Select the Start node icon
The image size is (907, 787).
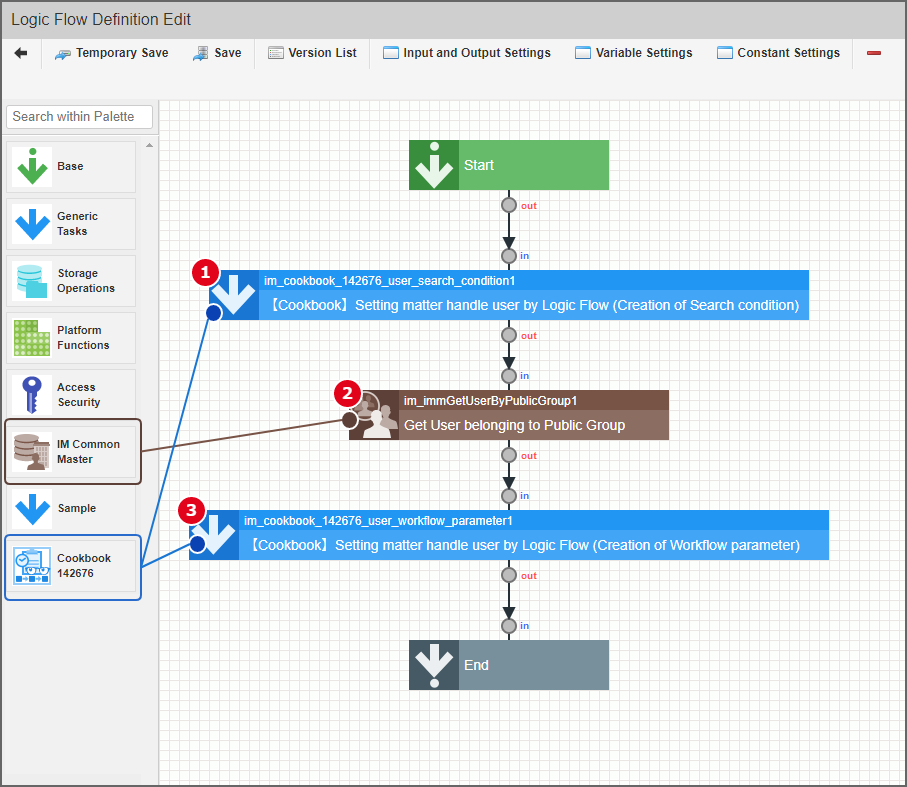[x=434, y=165]
